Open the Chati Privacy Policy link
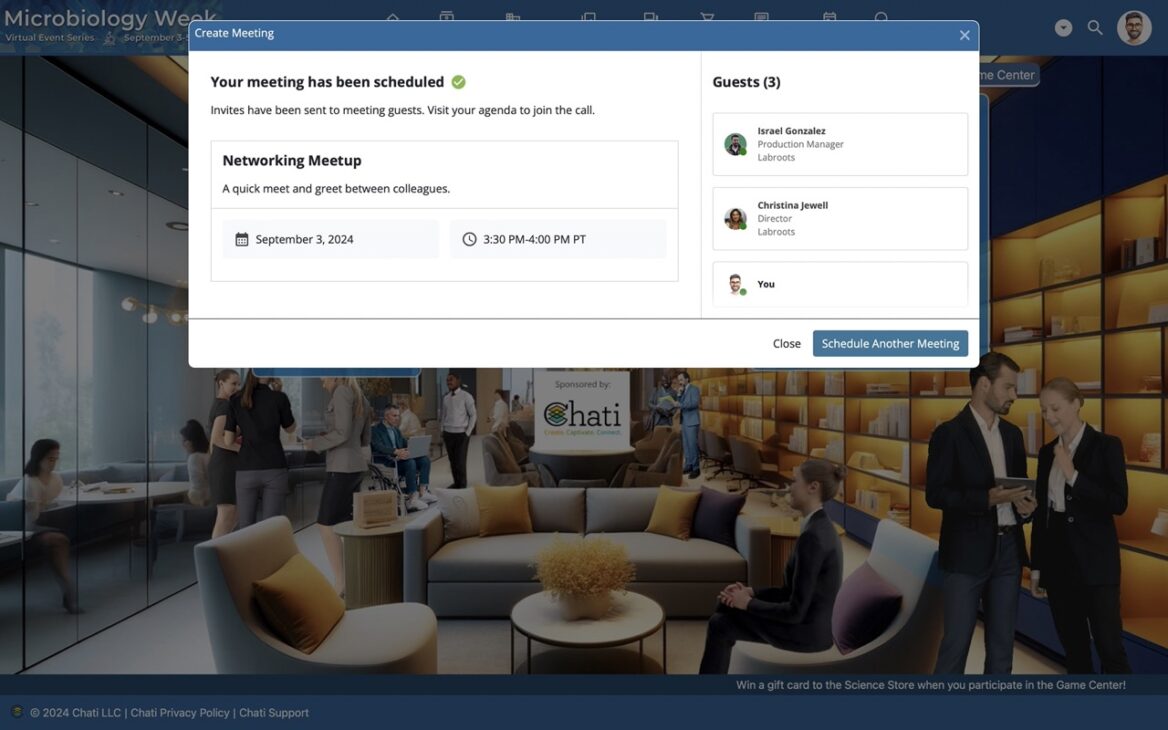Viewport: 1168px width, 730px height. (180, 713)
